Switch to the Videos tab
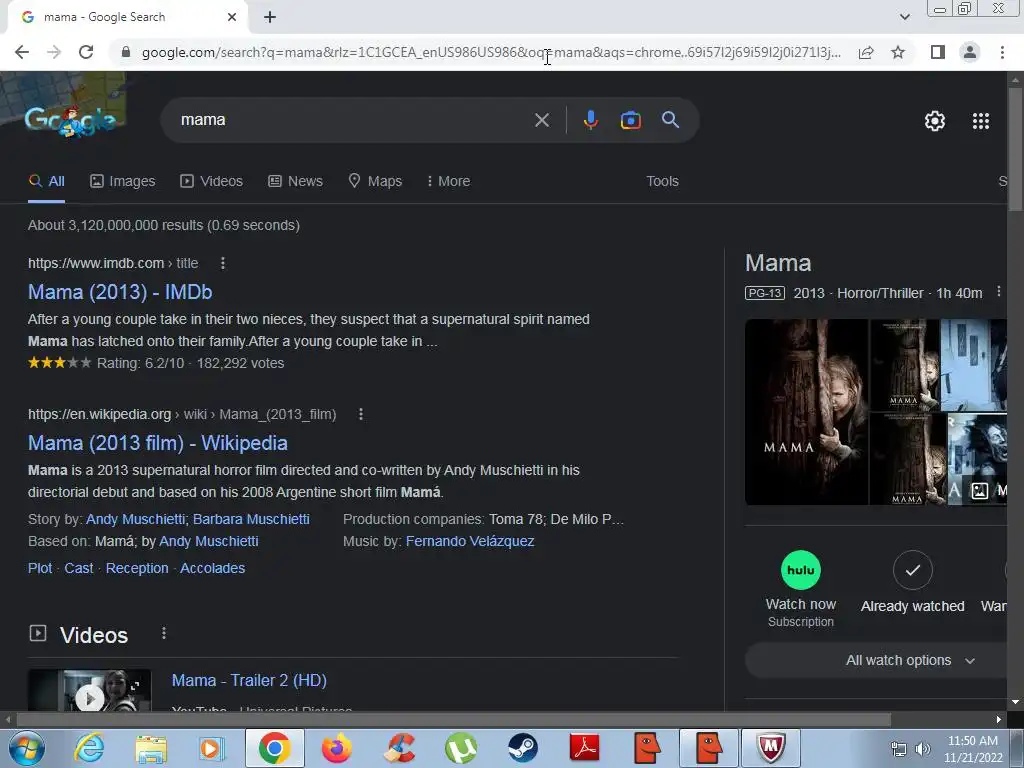Viewport: 1024px width, 768px height. click(212, 182)
